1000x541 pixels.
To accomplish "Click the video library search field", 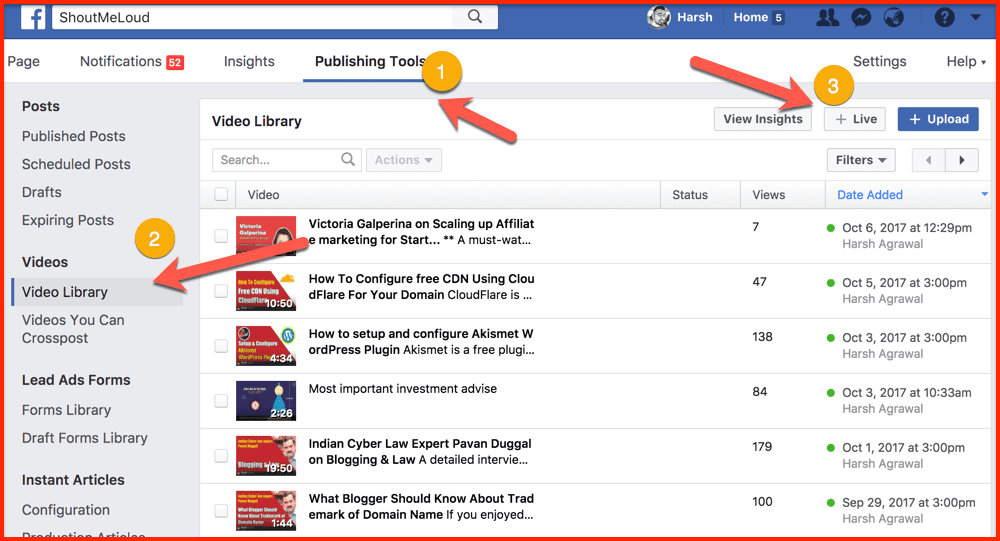I will click(278, 160).
